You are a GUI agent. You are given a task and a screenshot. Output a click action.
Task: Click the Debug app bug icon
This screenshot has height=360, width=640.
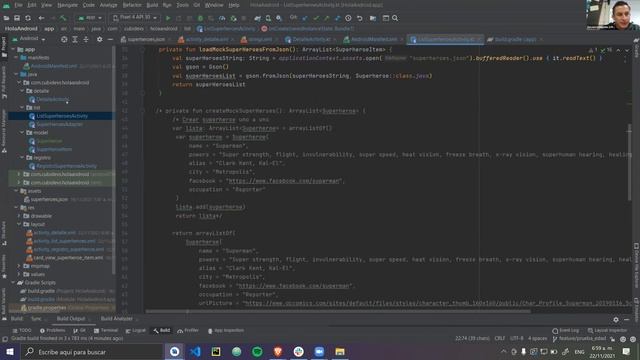point(200,18)
